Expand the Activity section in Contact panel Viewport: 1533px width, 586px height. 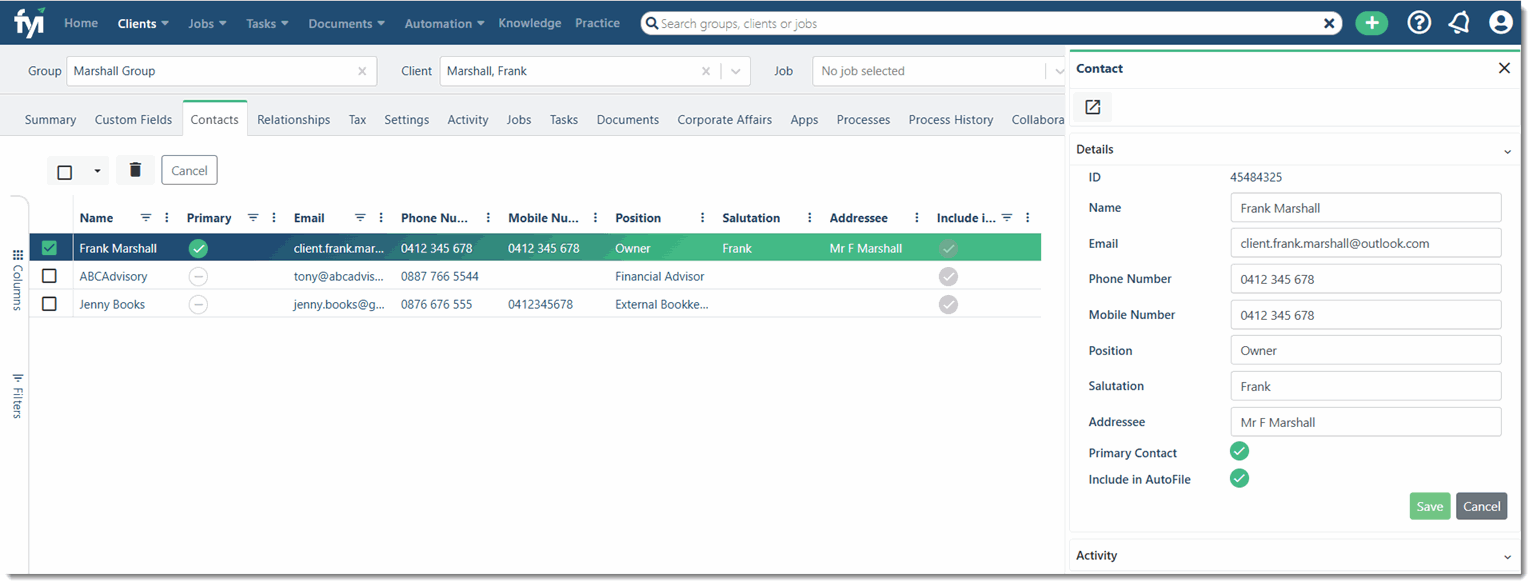point(1507,557)
